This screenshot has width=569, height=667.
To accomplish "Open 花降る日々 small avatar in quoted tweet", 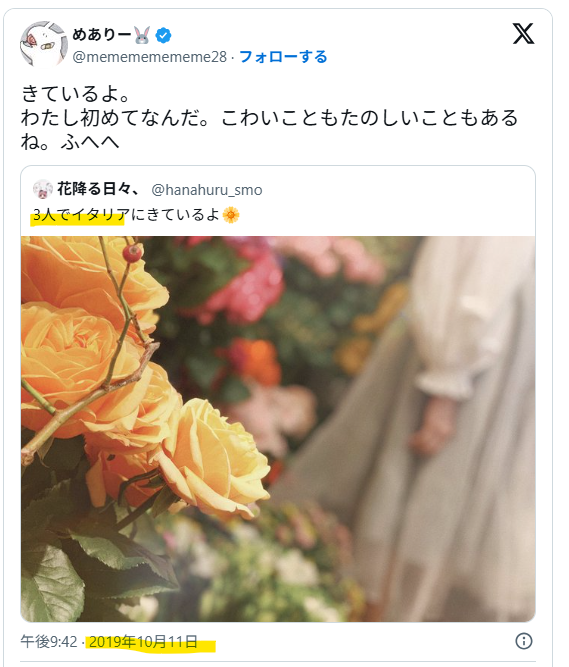I will coord(43,189).
